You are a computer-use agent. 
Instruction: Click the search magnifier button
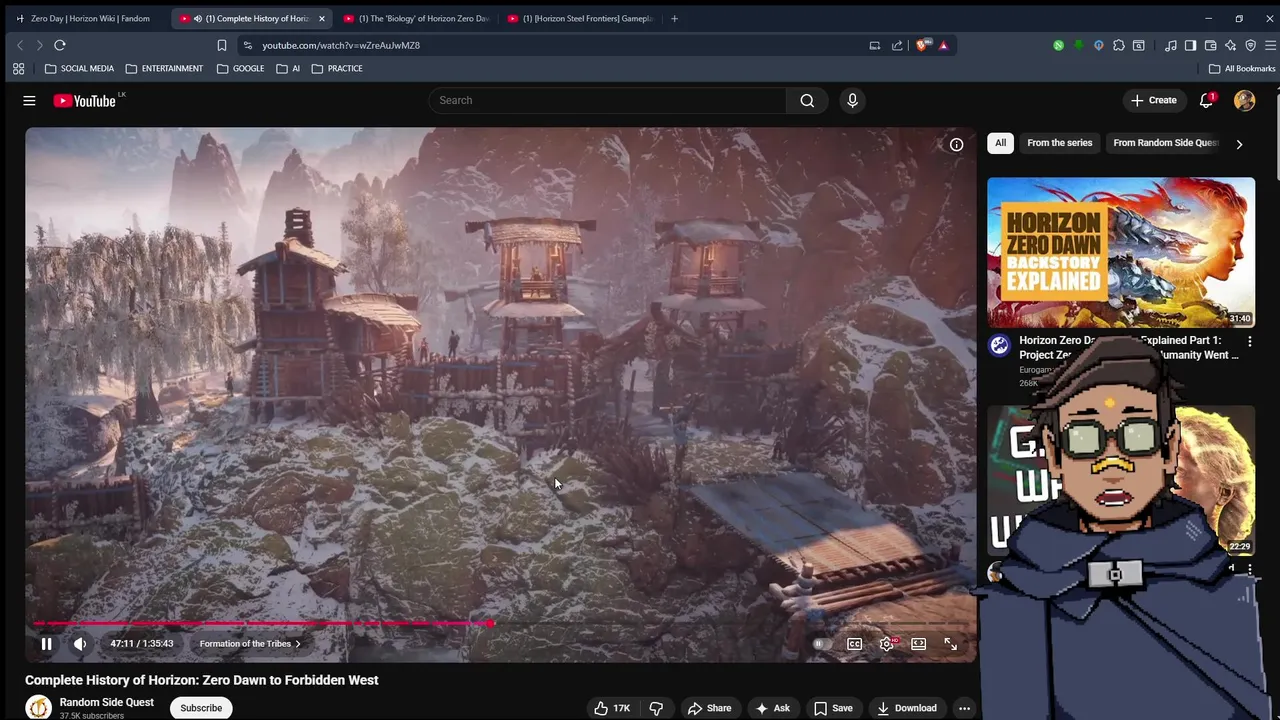pos(807,100)
